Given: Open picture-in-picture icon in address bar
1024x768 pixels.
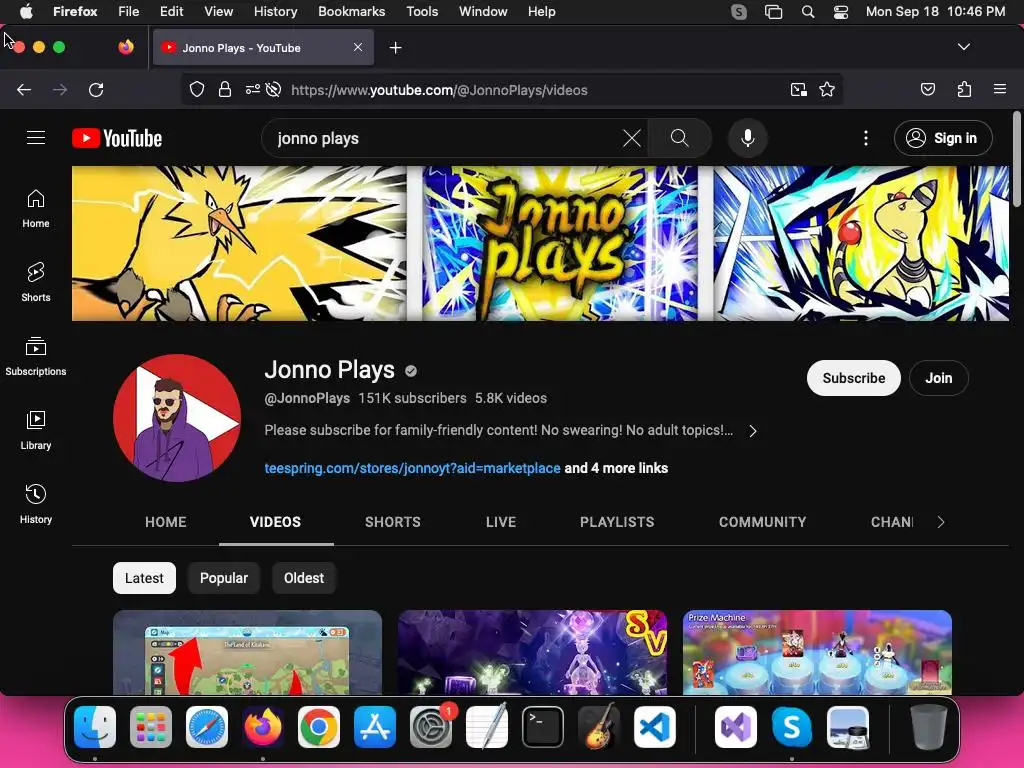Looking at the screenshot, I should click(x=799, y=89).
